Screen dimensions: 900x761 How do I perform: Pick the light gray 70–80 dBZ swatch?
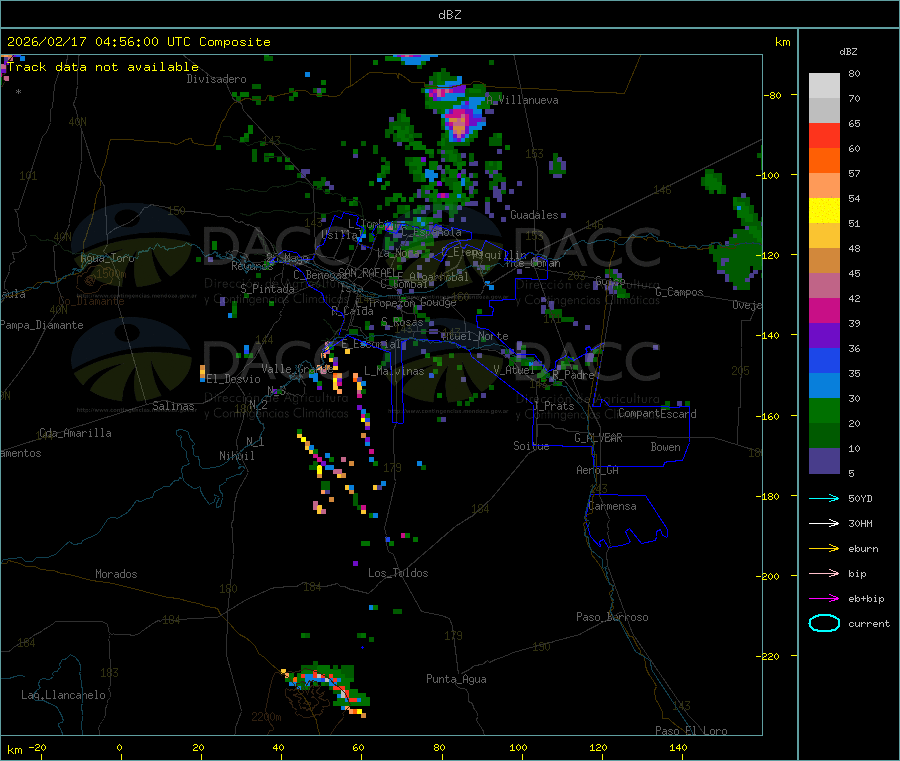(x=824, y=86)
